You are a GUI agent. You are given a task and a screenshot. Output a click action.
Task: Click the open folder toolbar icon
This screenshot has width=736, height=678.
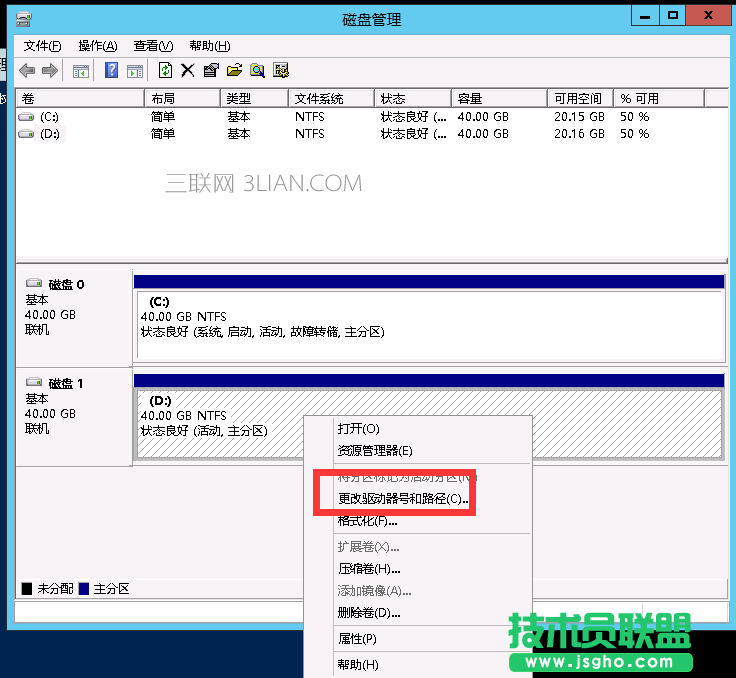point(235,70)
